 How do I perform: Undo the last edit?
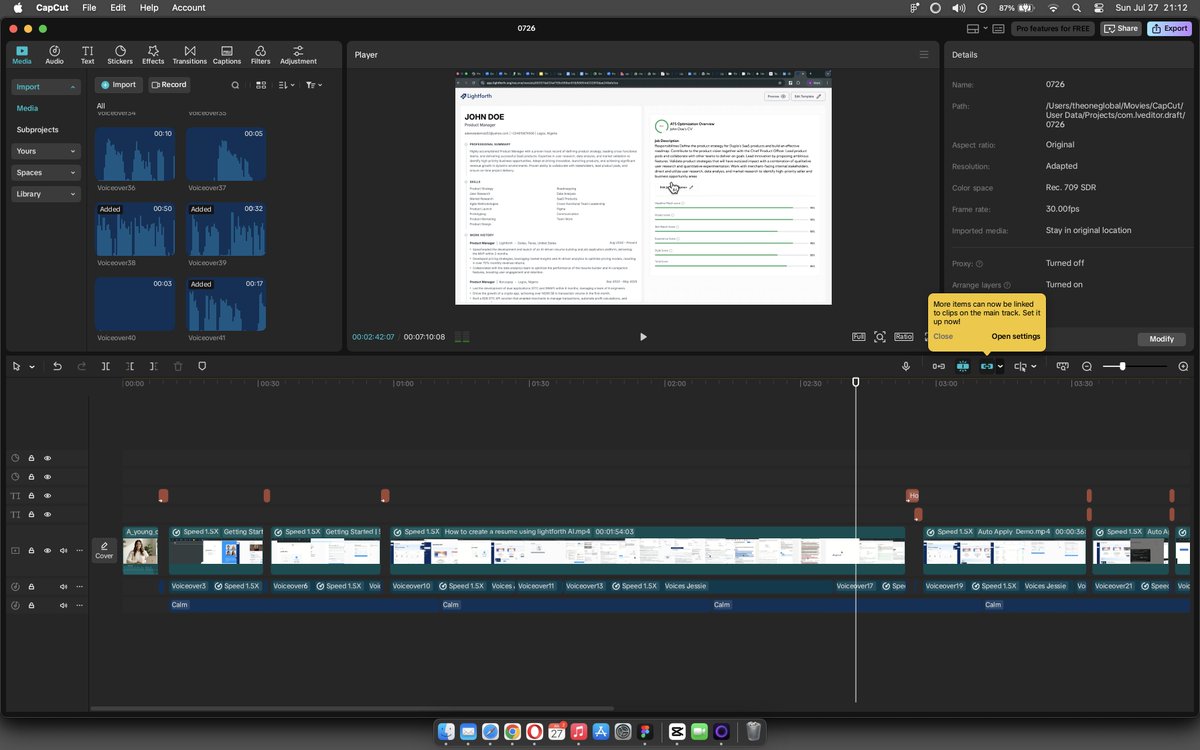pyautogui.click(x=57, y=367)
